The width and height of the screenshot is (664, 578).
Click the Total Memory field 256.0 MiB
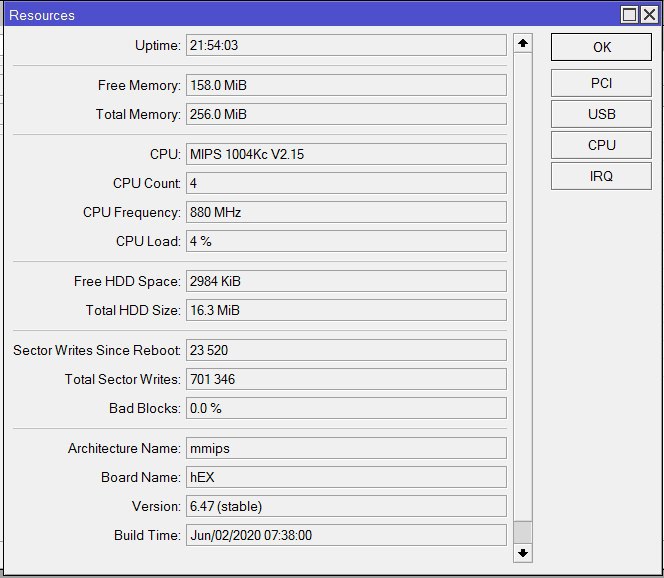(x=346, y=114)
